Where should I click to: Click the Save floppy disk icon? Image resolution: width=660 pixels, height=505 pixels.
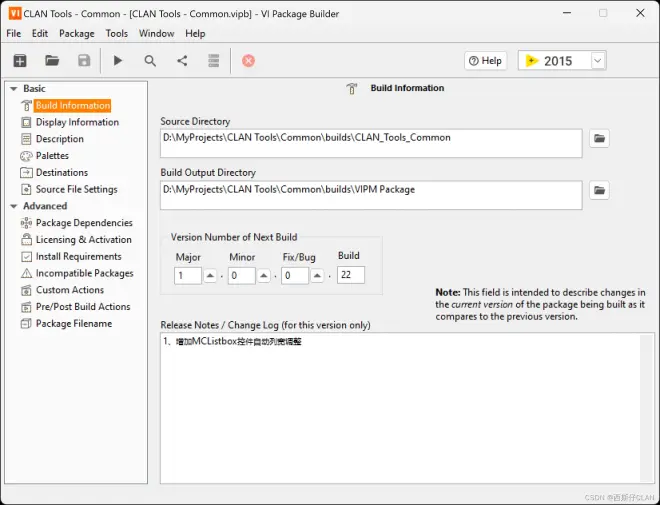point(84,61)
